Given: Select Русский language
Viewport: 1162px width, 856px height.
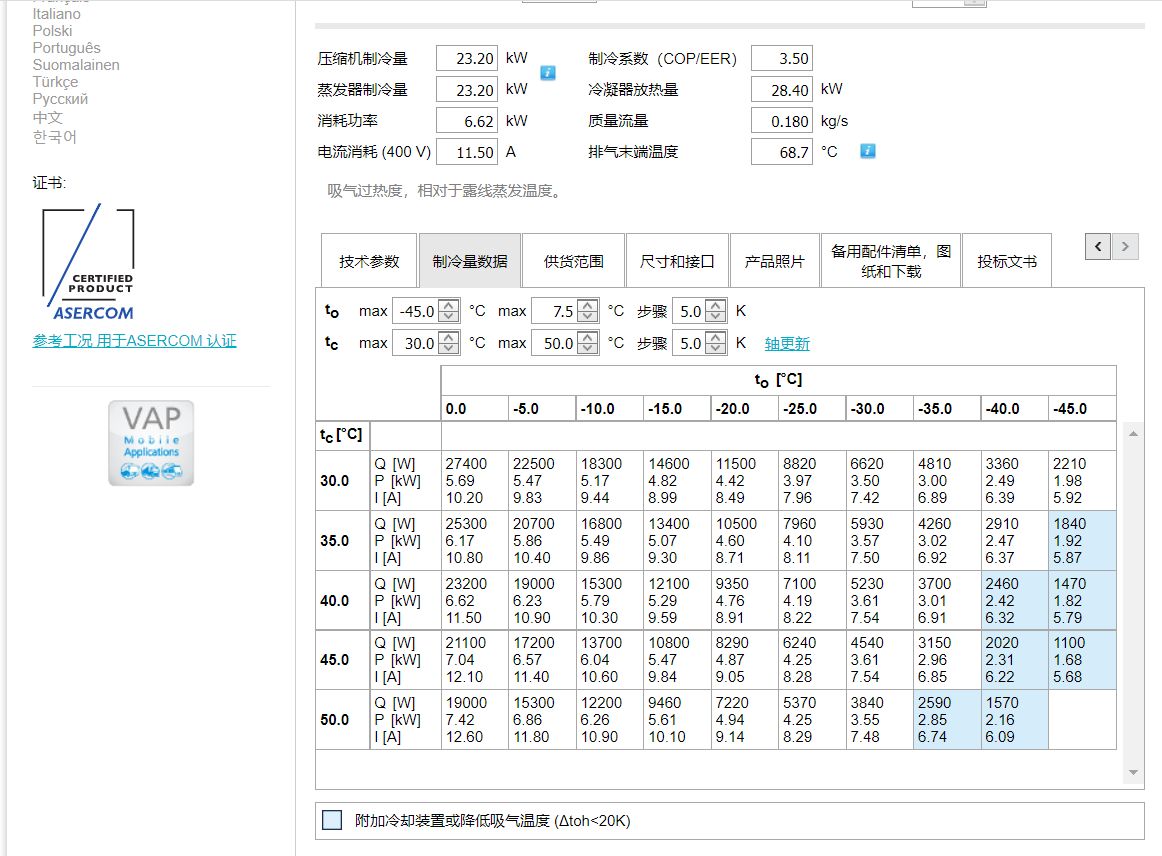Looking at the screenshot, I should click(60, 99).
